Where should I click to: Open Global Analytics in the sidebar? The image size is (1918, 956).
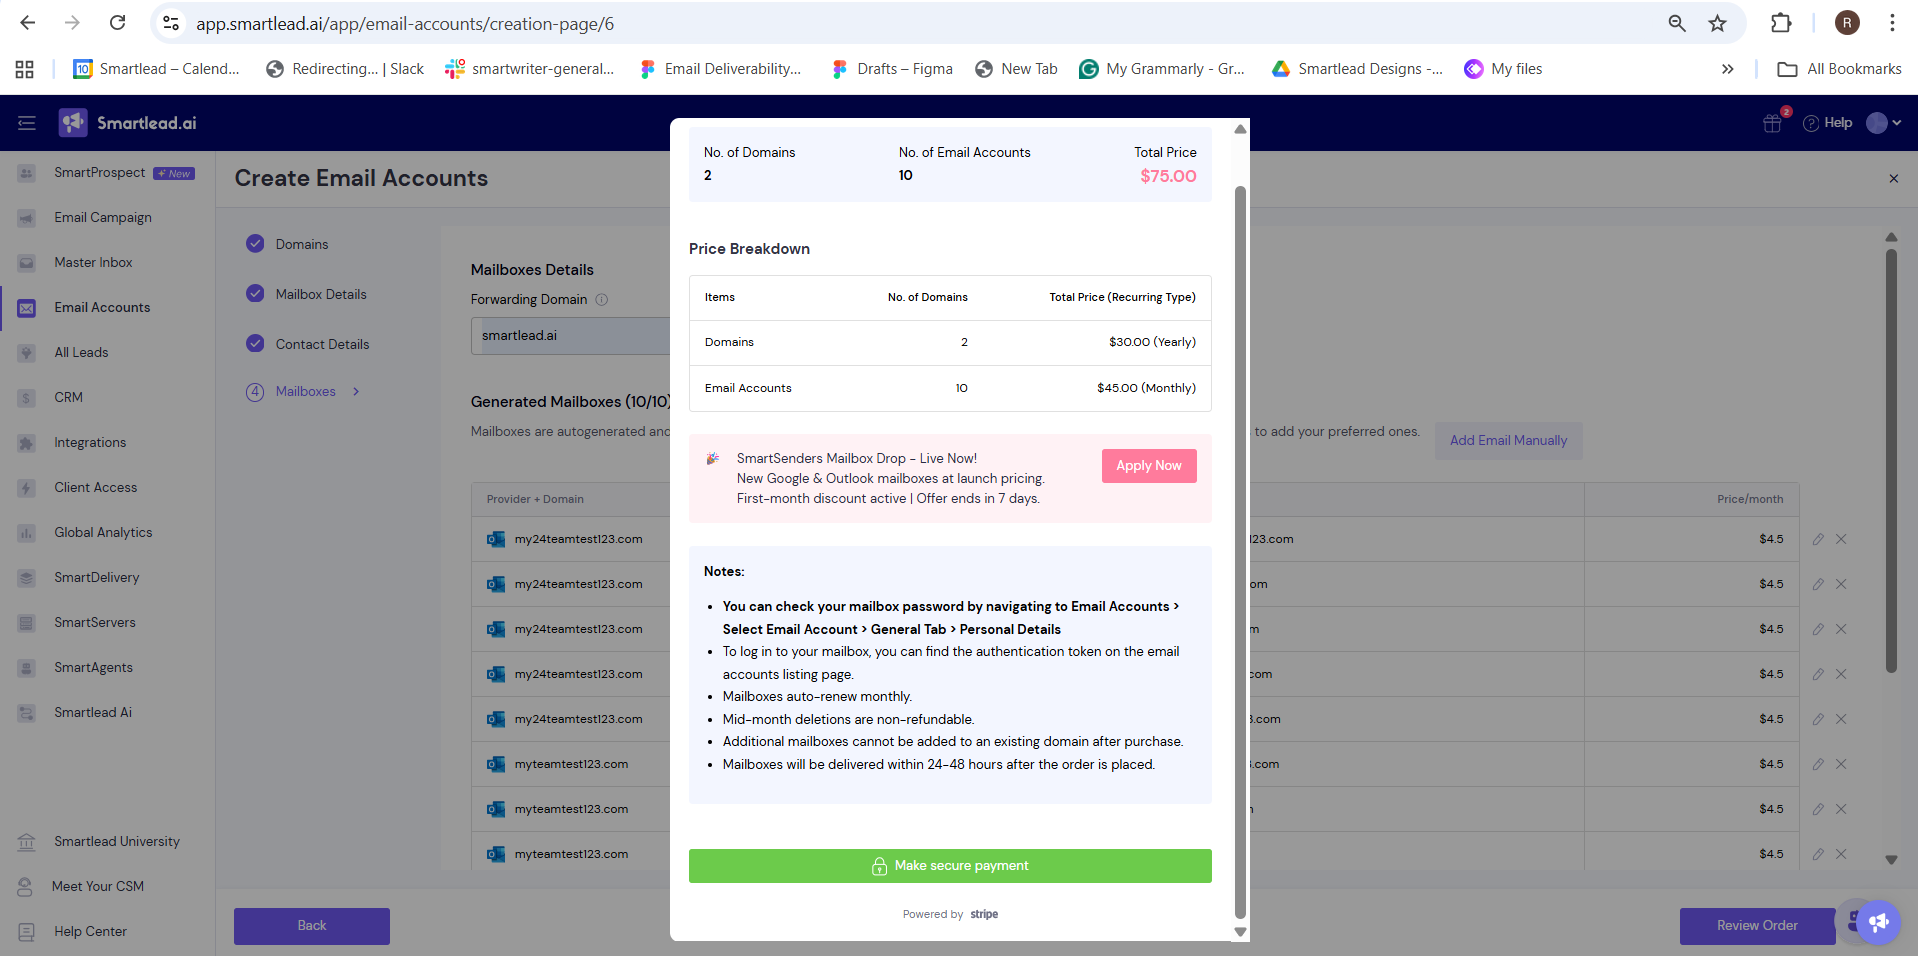click(x=103, y=533)
